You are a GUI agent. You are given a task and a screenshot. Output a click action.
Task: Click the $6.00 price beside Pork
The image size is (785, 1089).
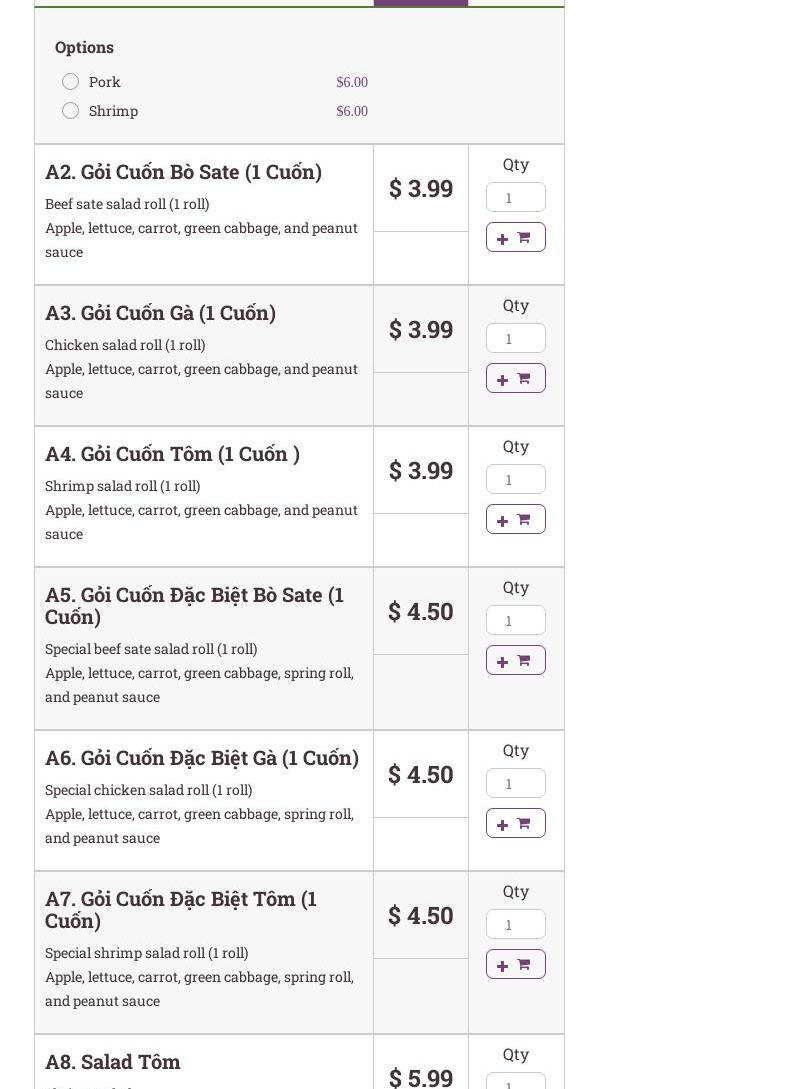(352, 82)
